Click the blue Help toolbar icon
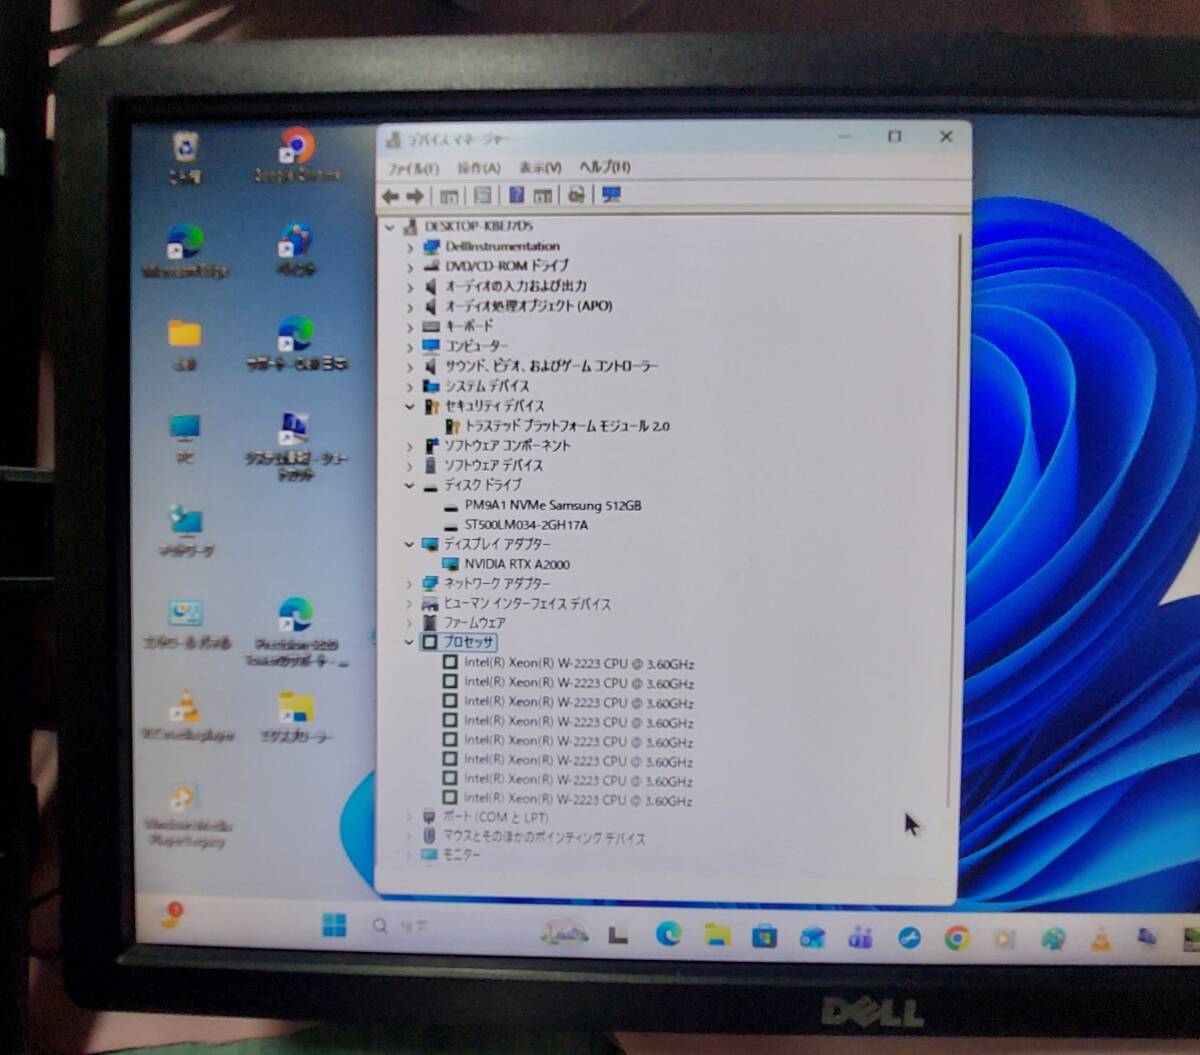 pyautogui.click(x=516, y=195)
